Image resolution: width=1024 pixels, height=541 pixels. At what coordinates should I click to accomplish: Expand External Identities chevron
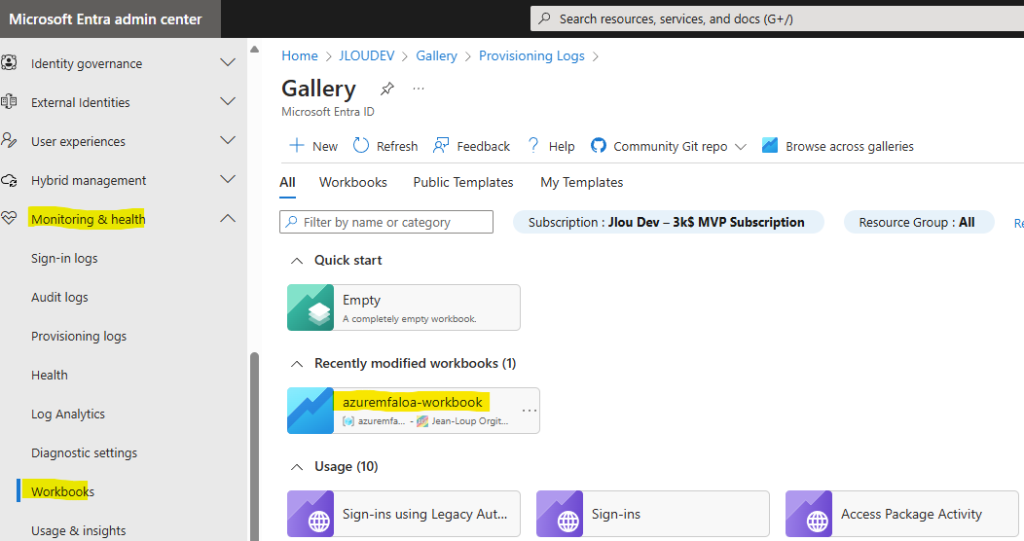227,101
